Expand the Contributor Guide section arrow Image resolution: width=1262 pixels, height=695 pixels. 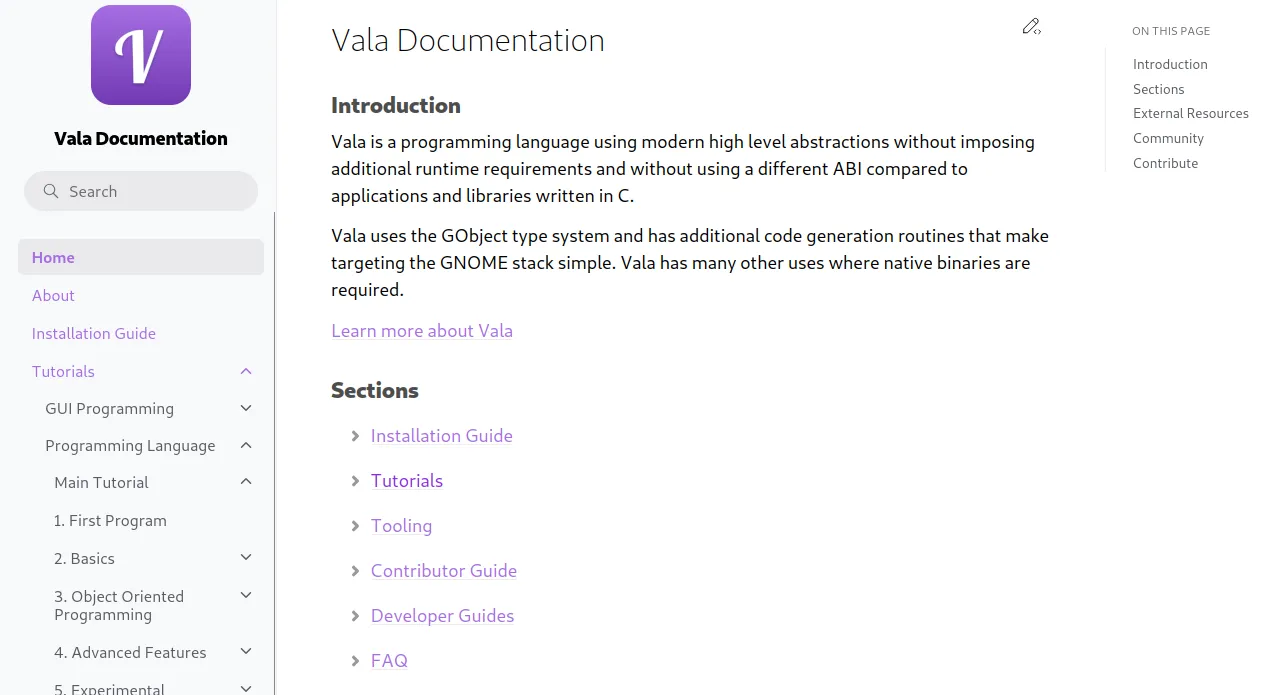[355, 571]
